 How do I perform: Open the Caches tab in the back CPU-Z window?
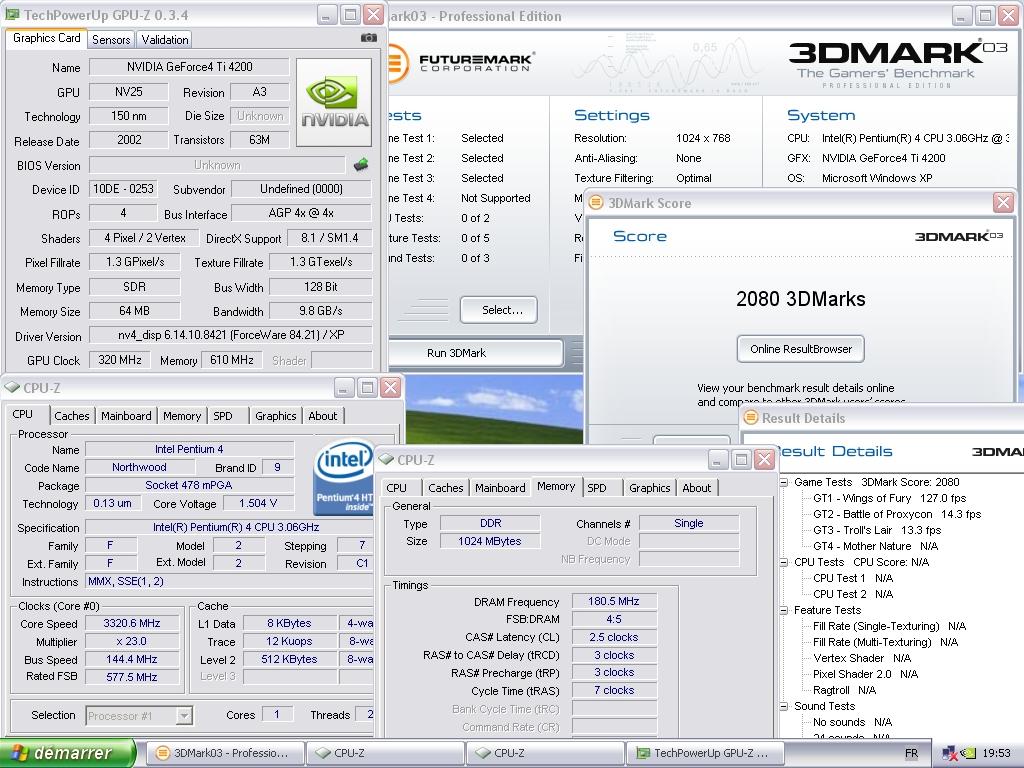pos(72,415)
